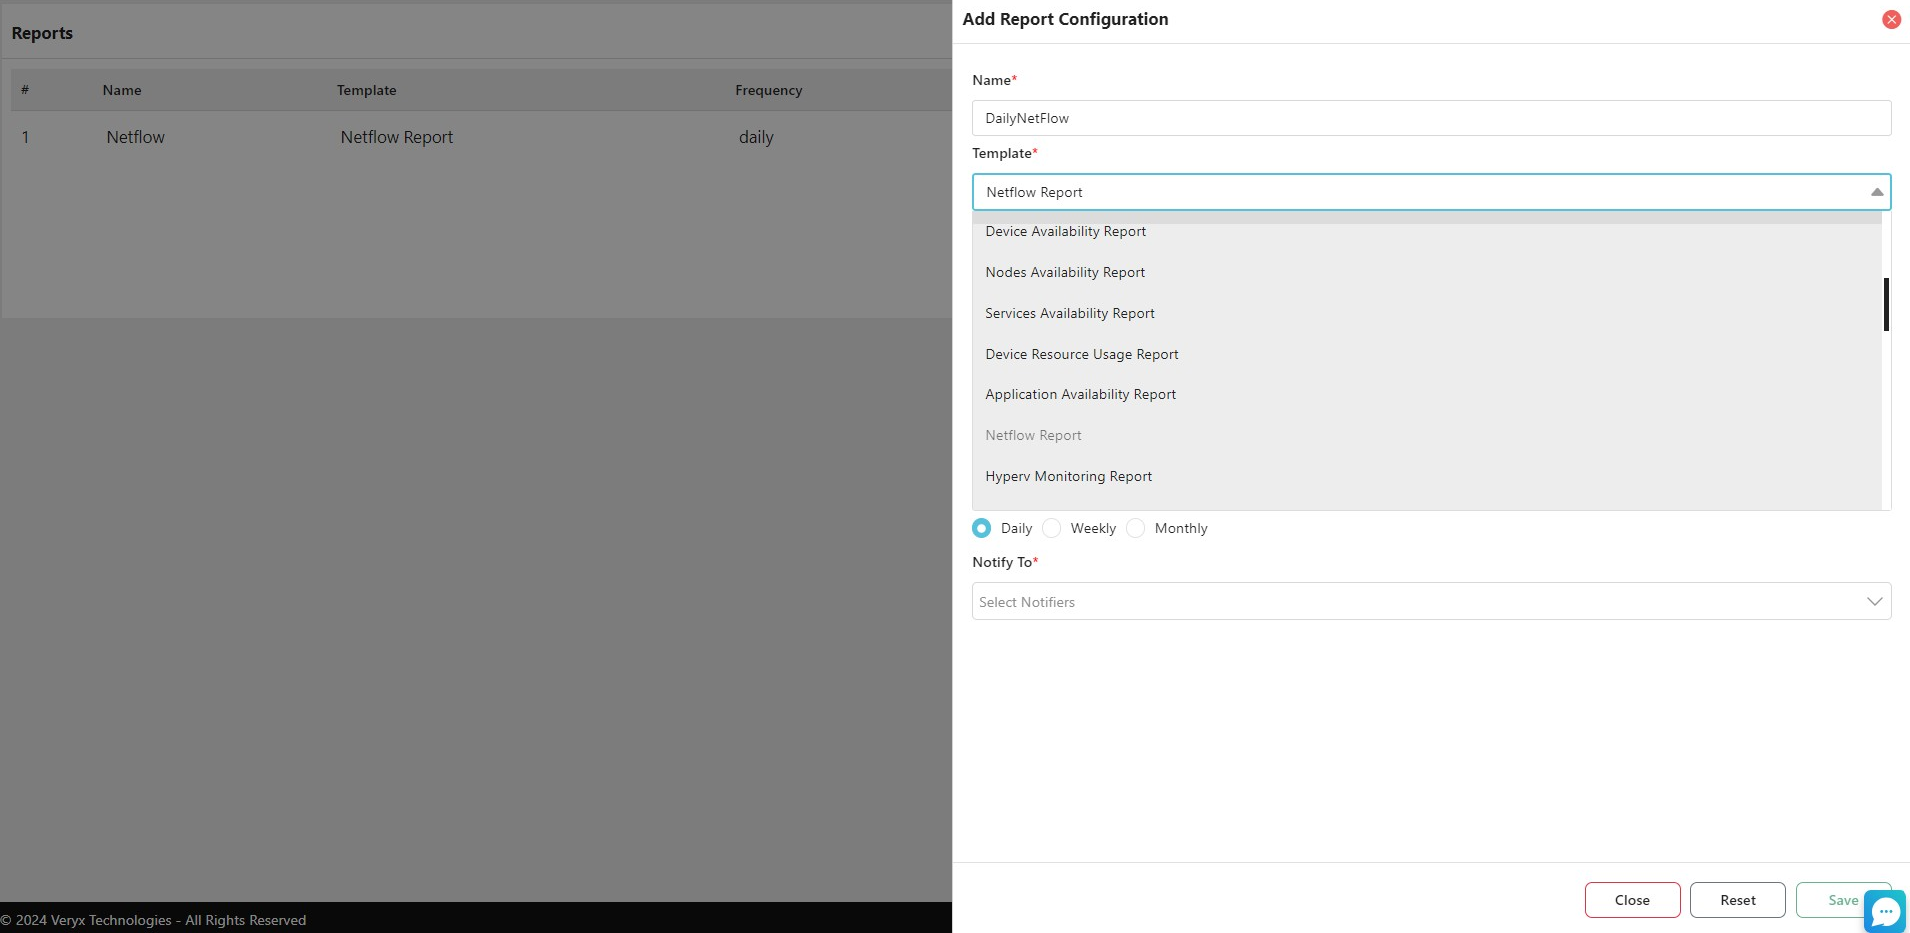Choose Device Availability Report template
The image size is (1910, 933).
click(x=1065, y=232)
